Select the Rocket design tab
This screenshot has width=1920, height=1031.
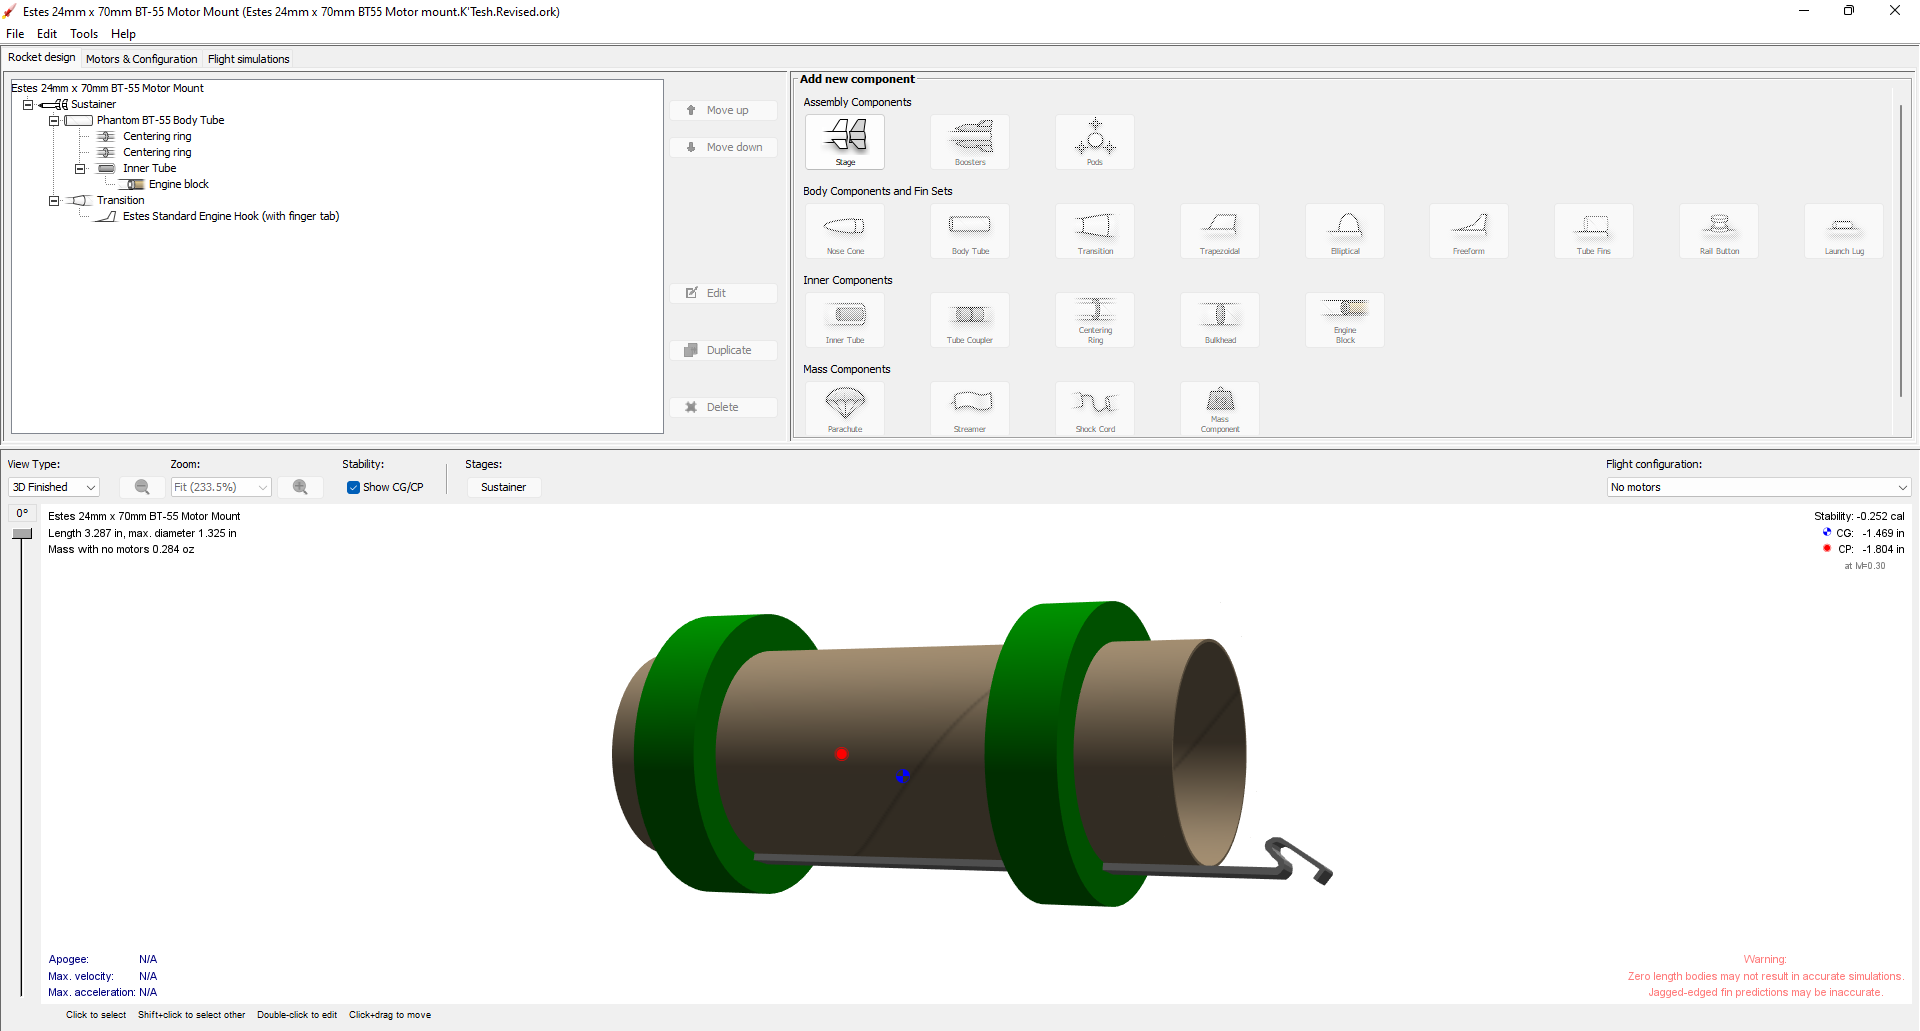(x=42, y=58)
